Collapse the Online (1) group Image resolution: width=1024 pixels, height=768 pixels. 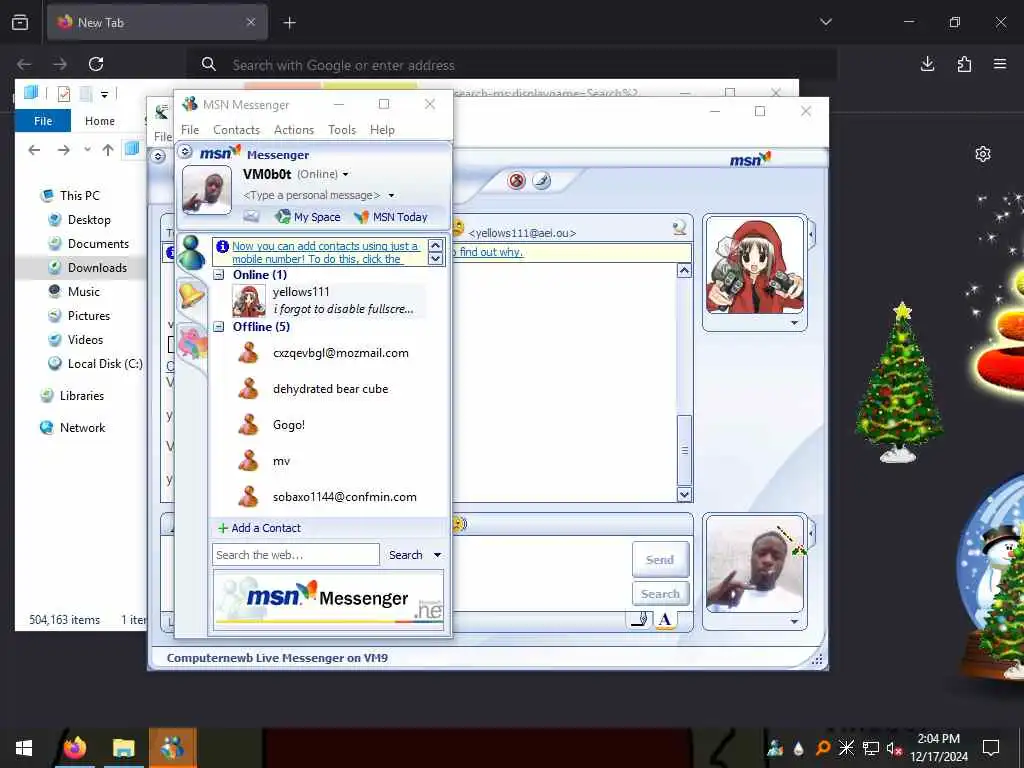219,275
